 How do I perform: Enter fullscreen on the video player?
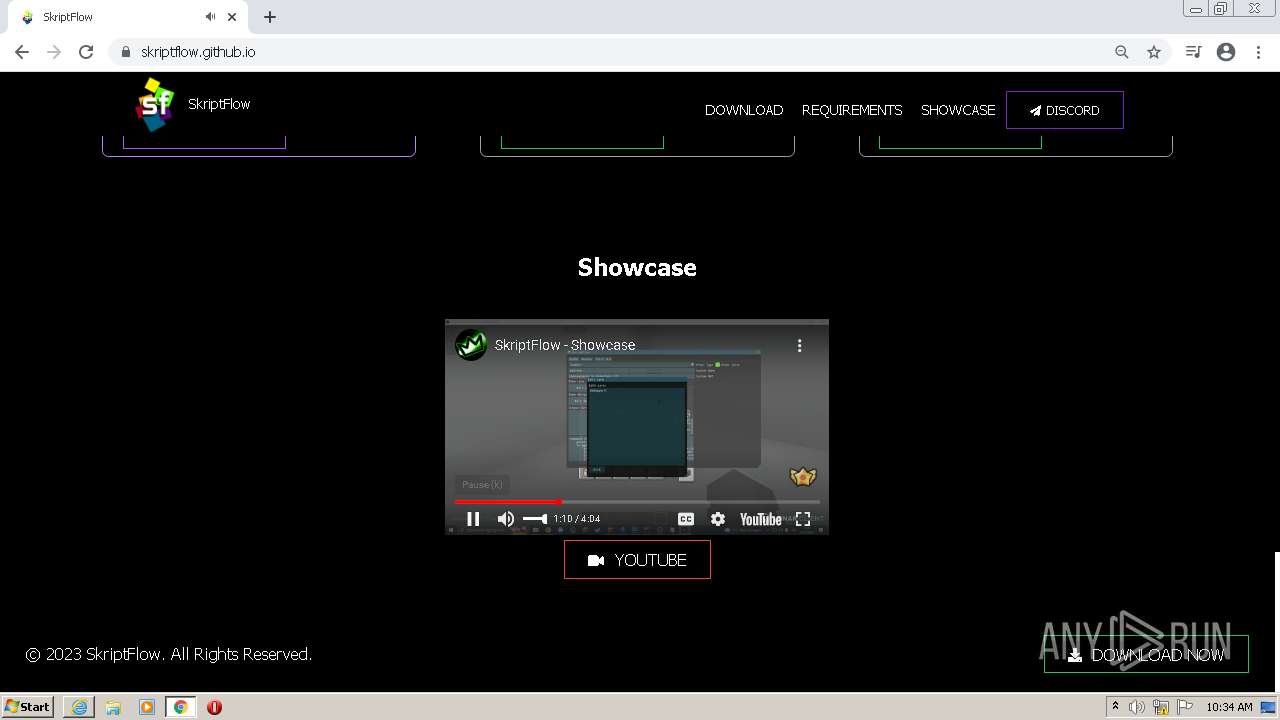point(803,519)
